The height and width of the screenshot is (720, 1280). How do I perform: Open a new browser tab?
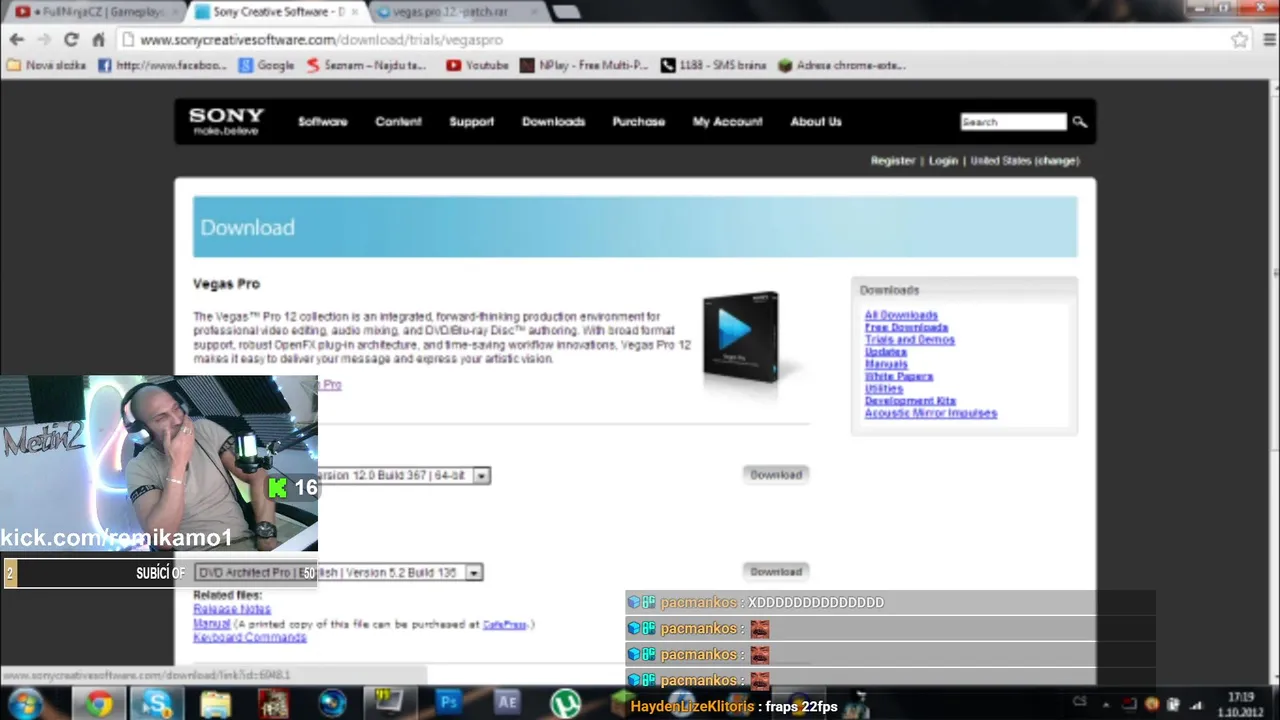click(x=565, y=12)
